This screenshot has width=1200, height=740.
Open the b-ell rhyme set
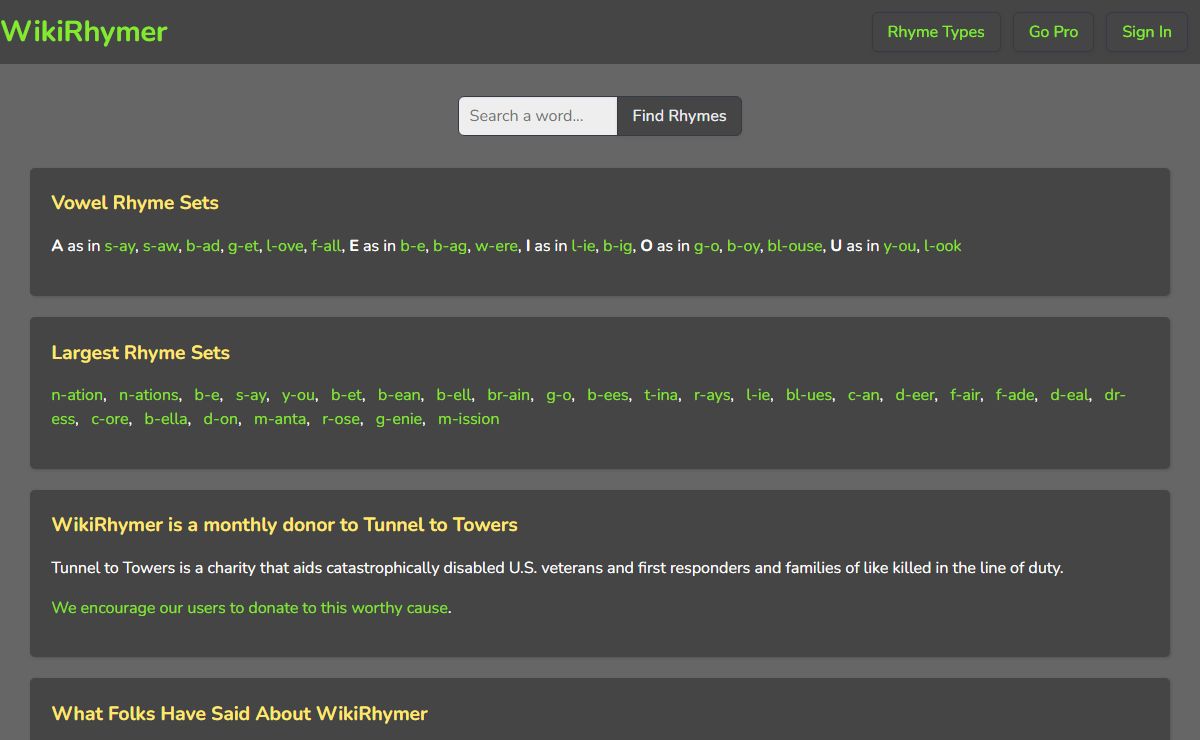[x=454, y=395]
